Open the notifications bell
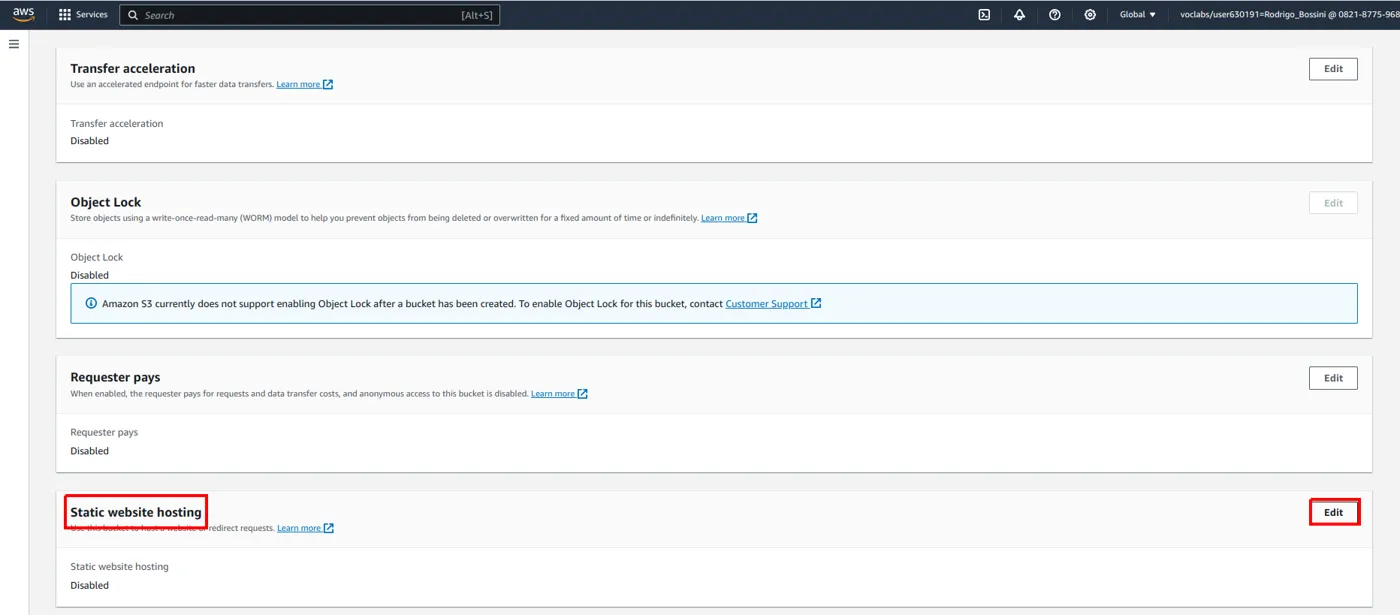Image resolution: width=1400 pixels, height=615 pixels. (x=1019, y=15)
